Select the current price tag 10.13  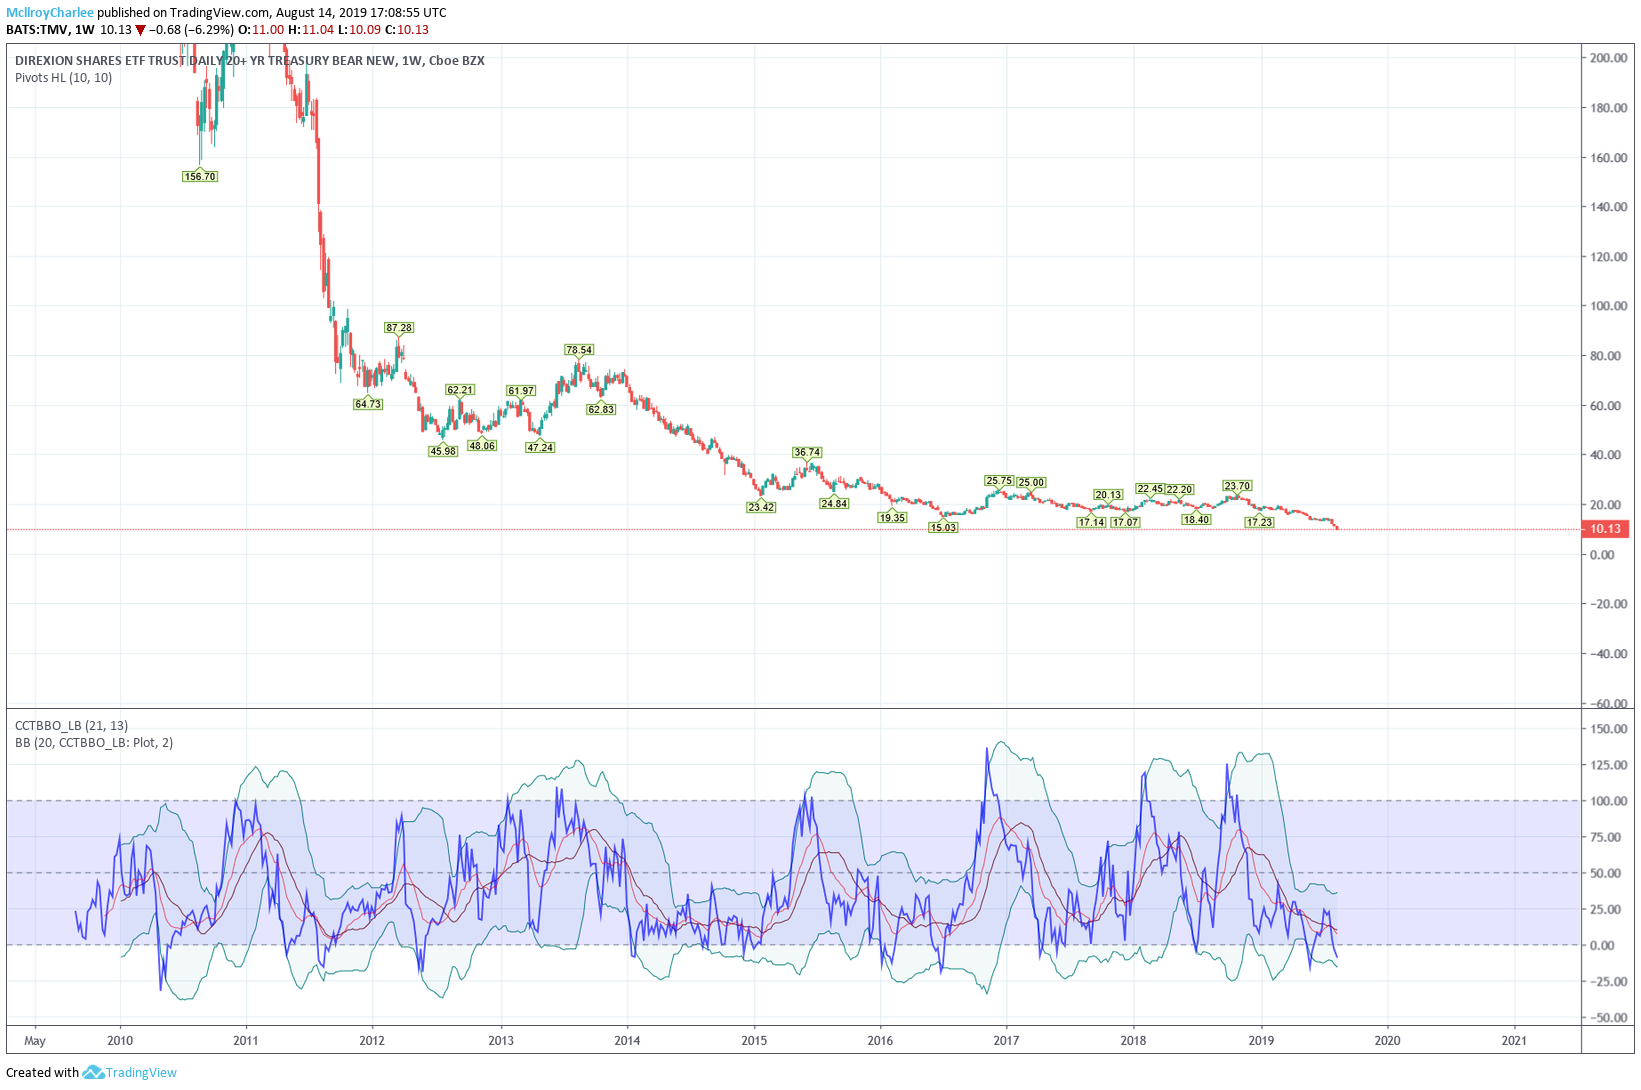click(x=1605, y=529)
